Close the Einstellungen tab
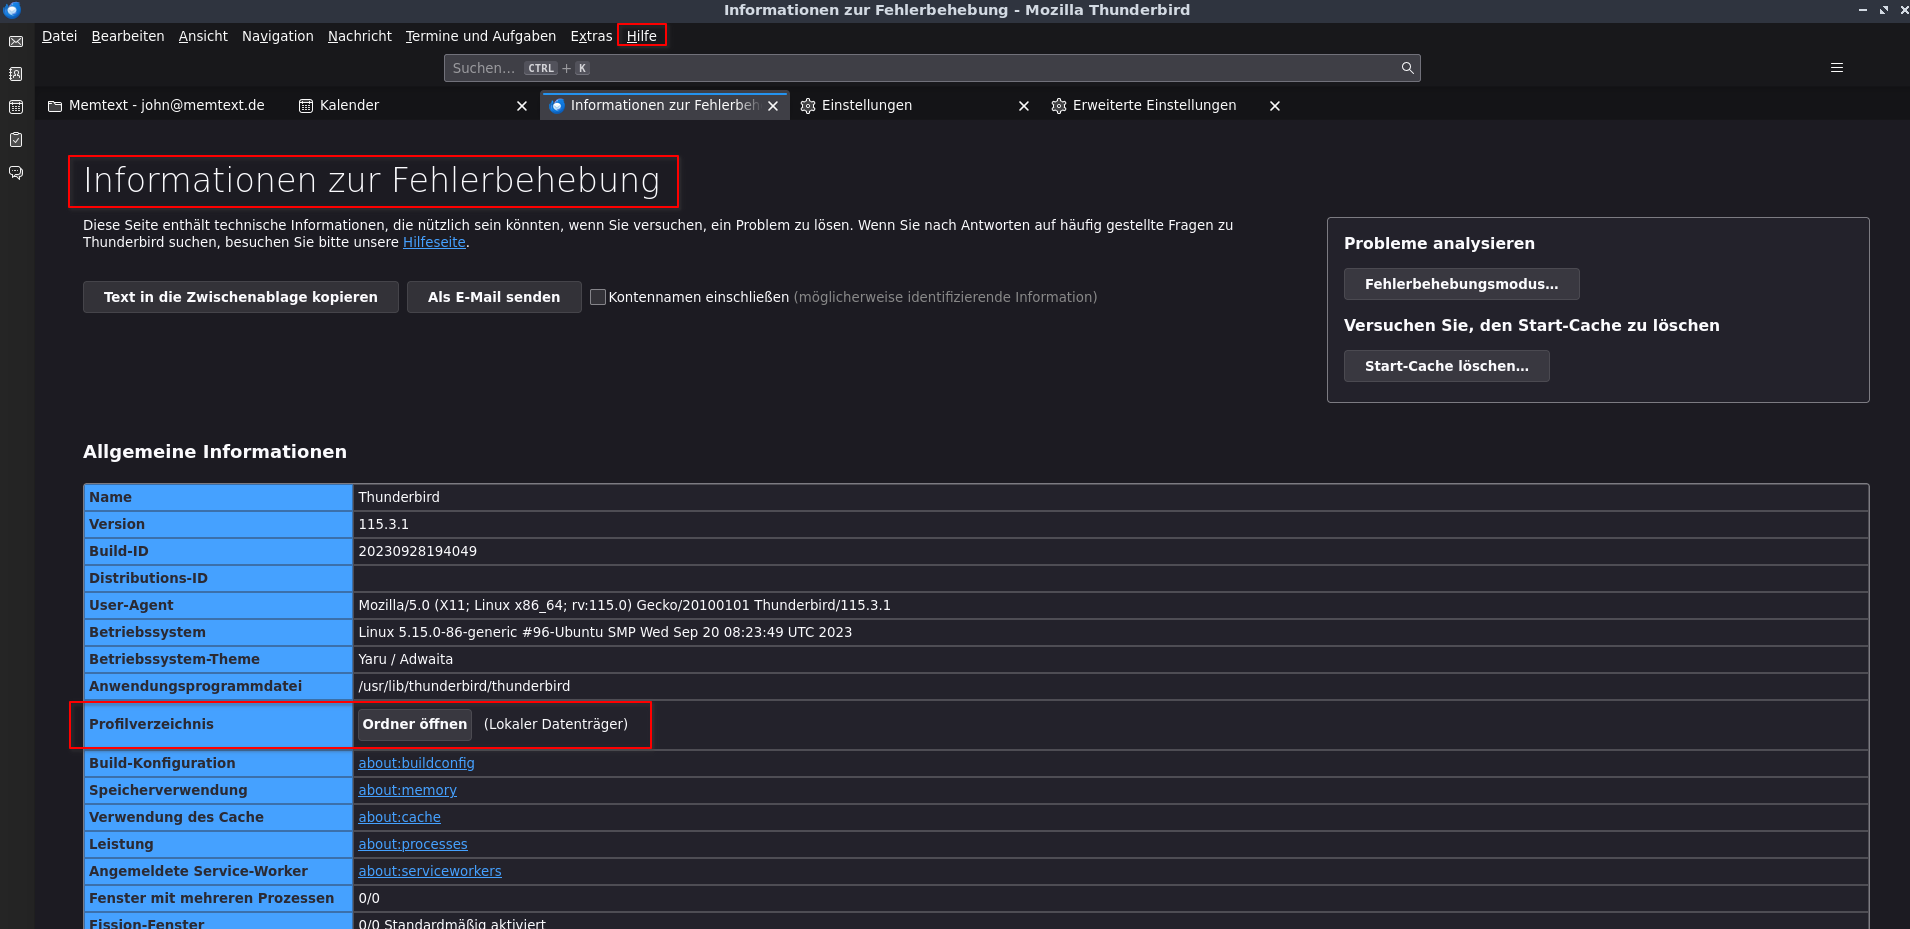This screenshot has height=929, width=1910. click(1024, 106)
